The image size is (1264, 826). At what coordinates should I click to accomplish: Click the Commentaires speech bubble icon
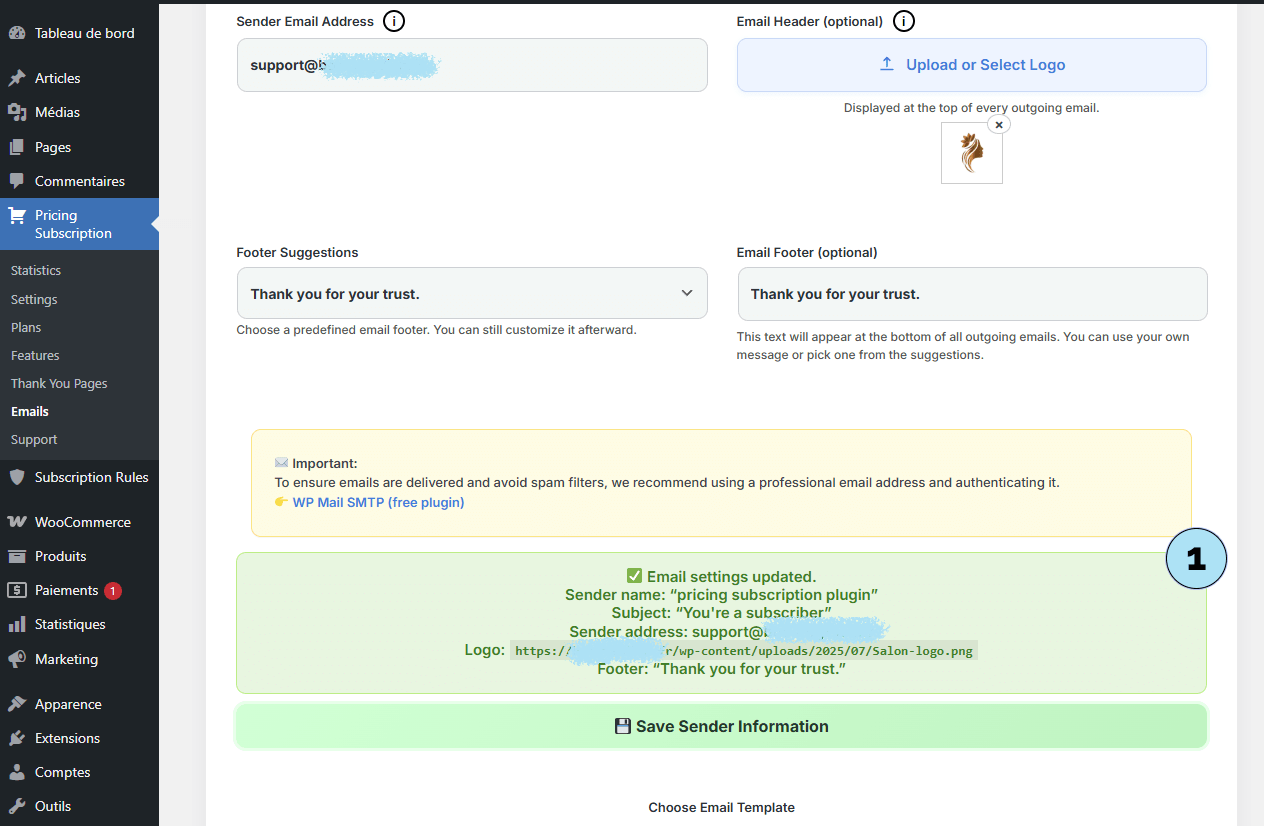point(17,181)
